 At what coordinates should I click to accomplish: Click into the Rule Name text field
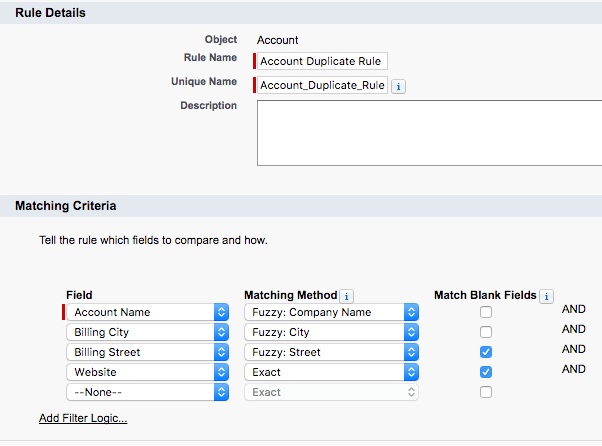pyautogui.click(x=322, y=61)
